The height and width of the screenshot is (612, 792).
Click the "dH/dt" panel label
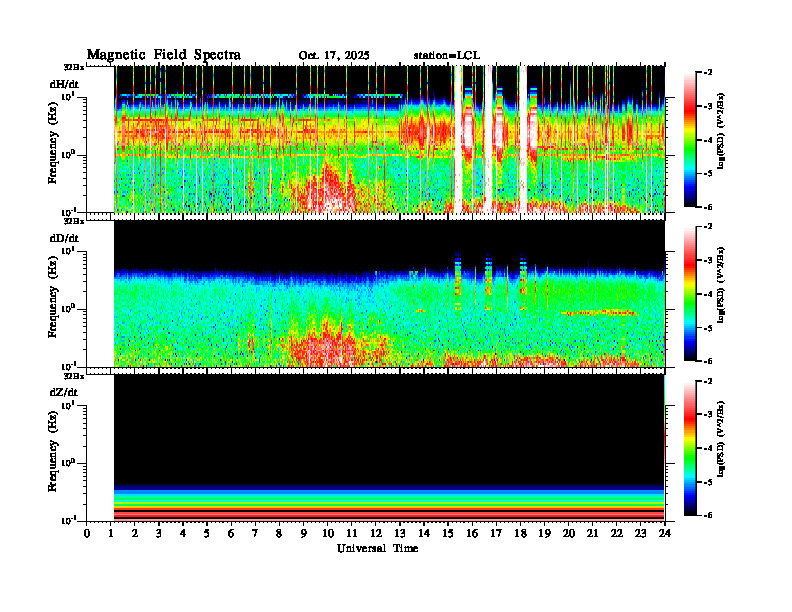click(x=64, y=84)
